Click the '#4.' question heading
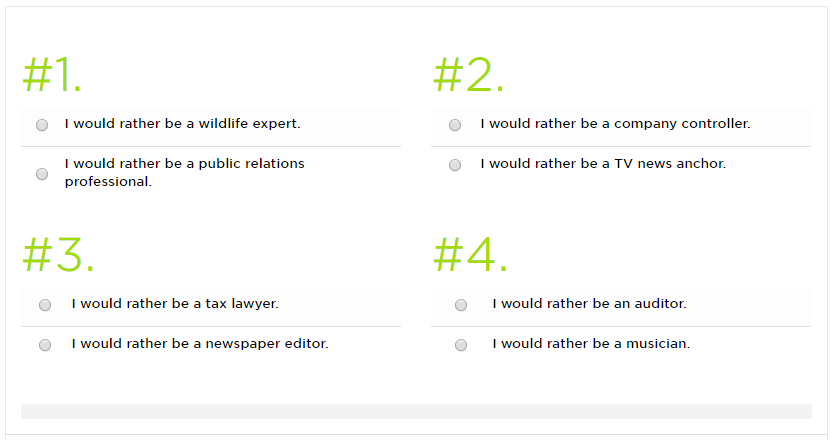Screen dimensions: 838x440 (470, 255)
